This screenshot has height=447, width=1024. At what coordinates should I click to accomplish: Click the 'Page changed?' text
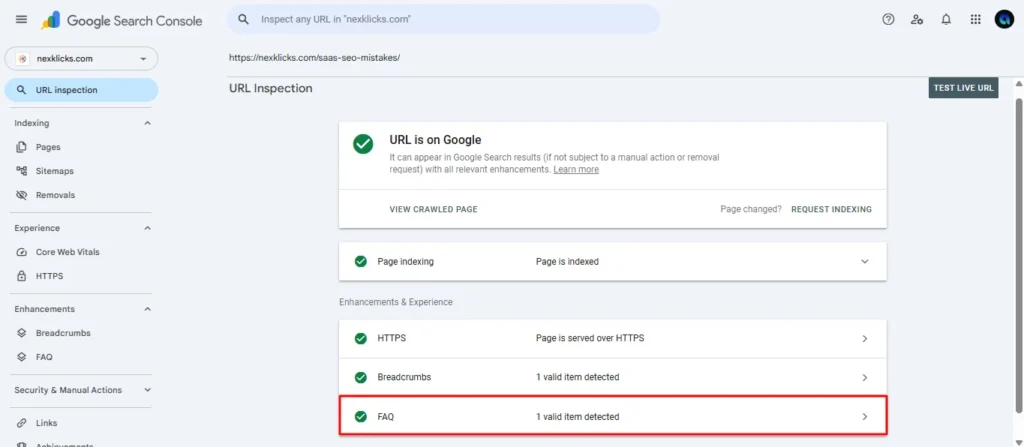pos(751,209)
